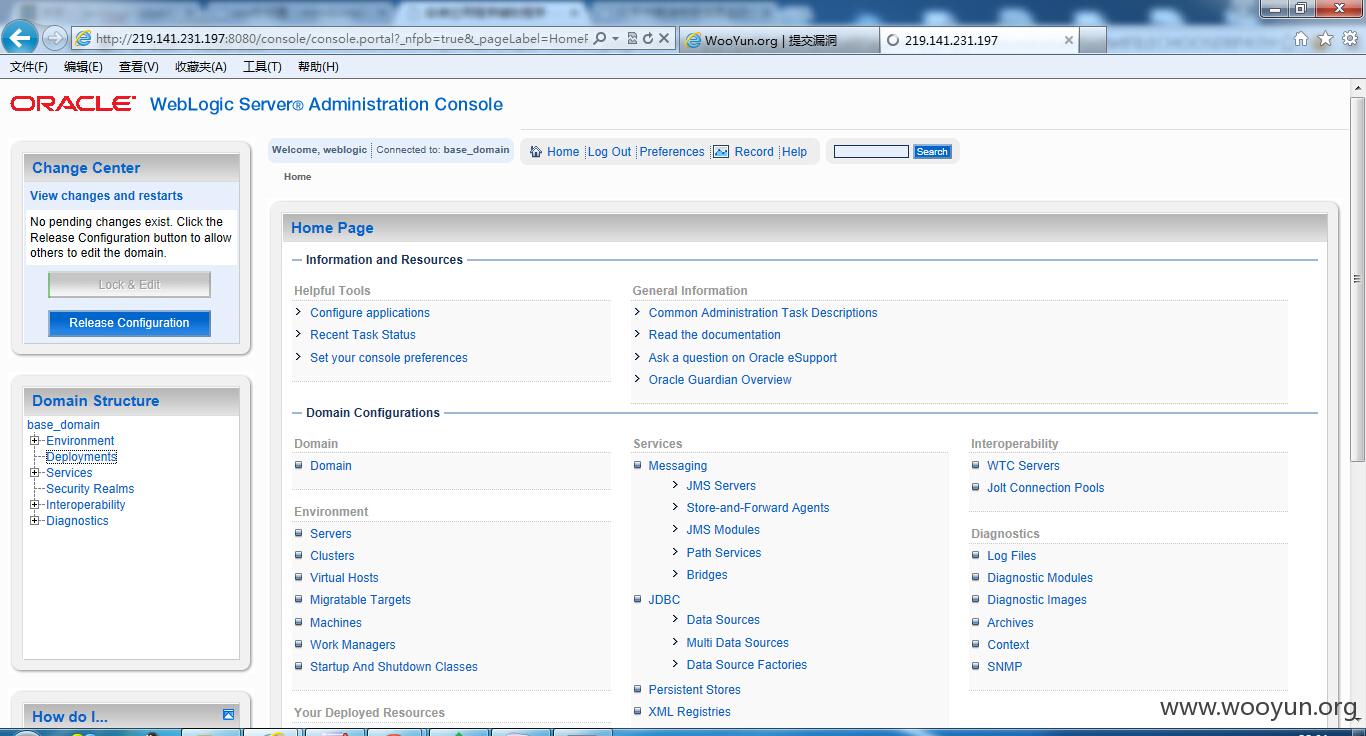
Task: Open the 查看(V) menu
Action: 138,67
